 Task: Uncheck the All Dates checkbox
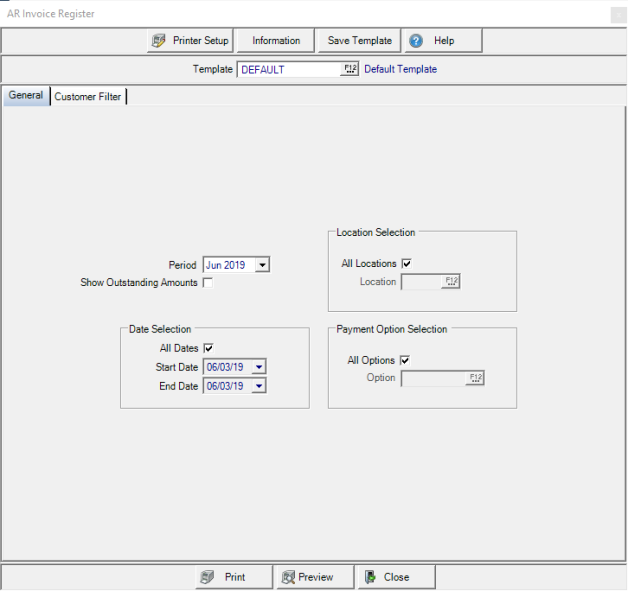(208, 348)
